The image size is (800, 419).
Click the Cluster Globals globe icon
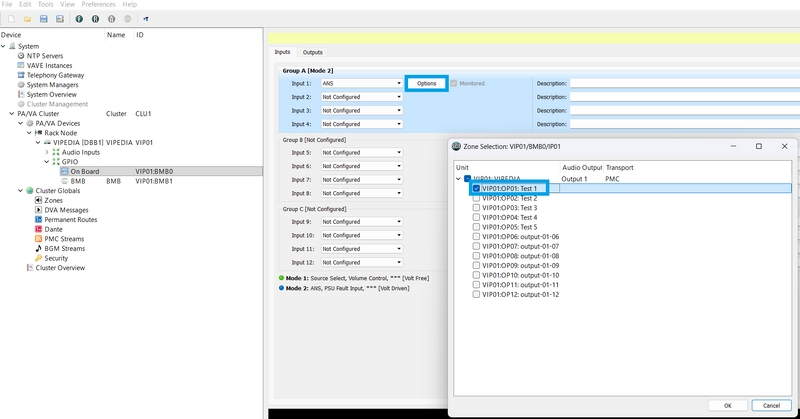pyautogui.click(x=30, y=191)
